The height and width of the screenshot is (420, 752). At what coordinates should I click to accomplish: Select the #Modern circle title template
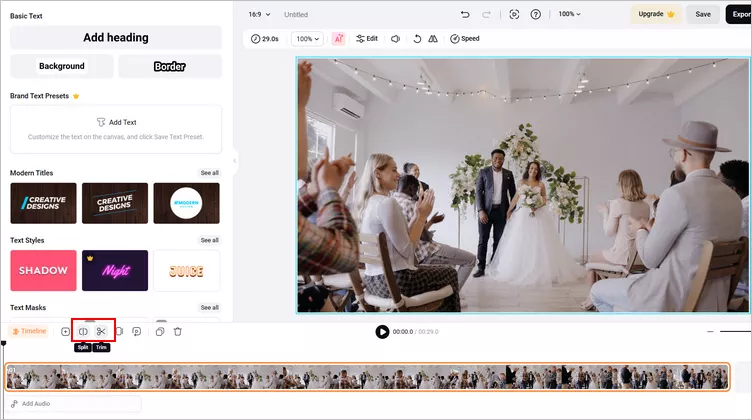click(x=187, y=203)
